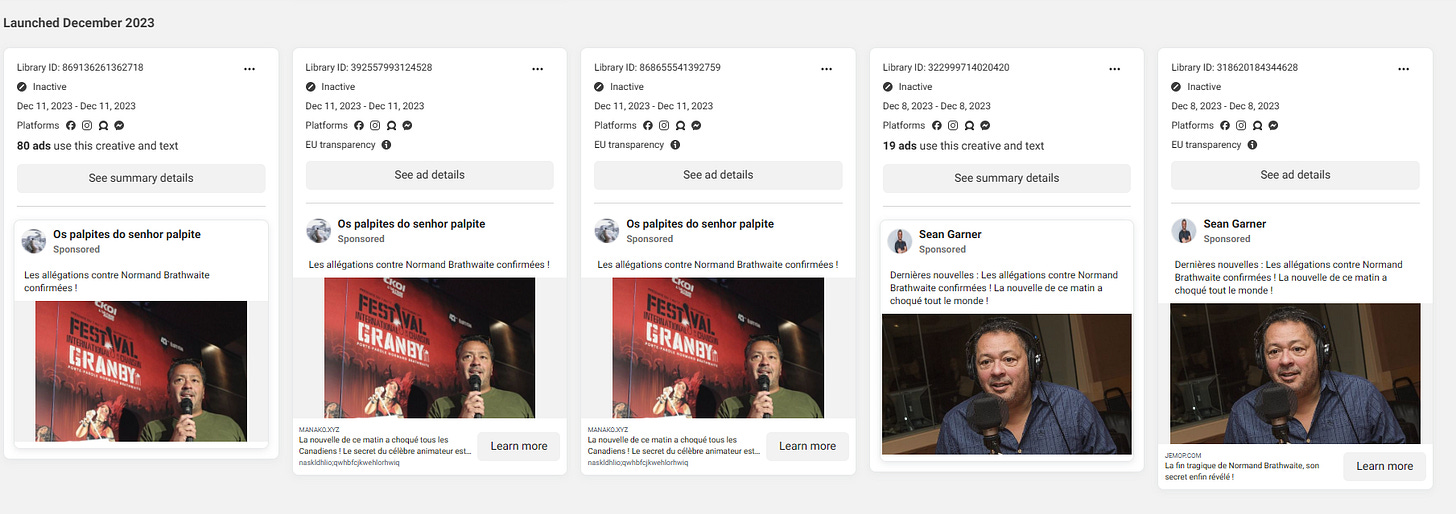Click Facebook platform icon on ad 868655541392759
The height and width of the screenshot is (514, 1456).
pos(648,126)
